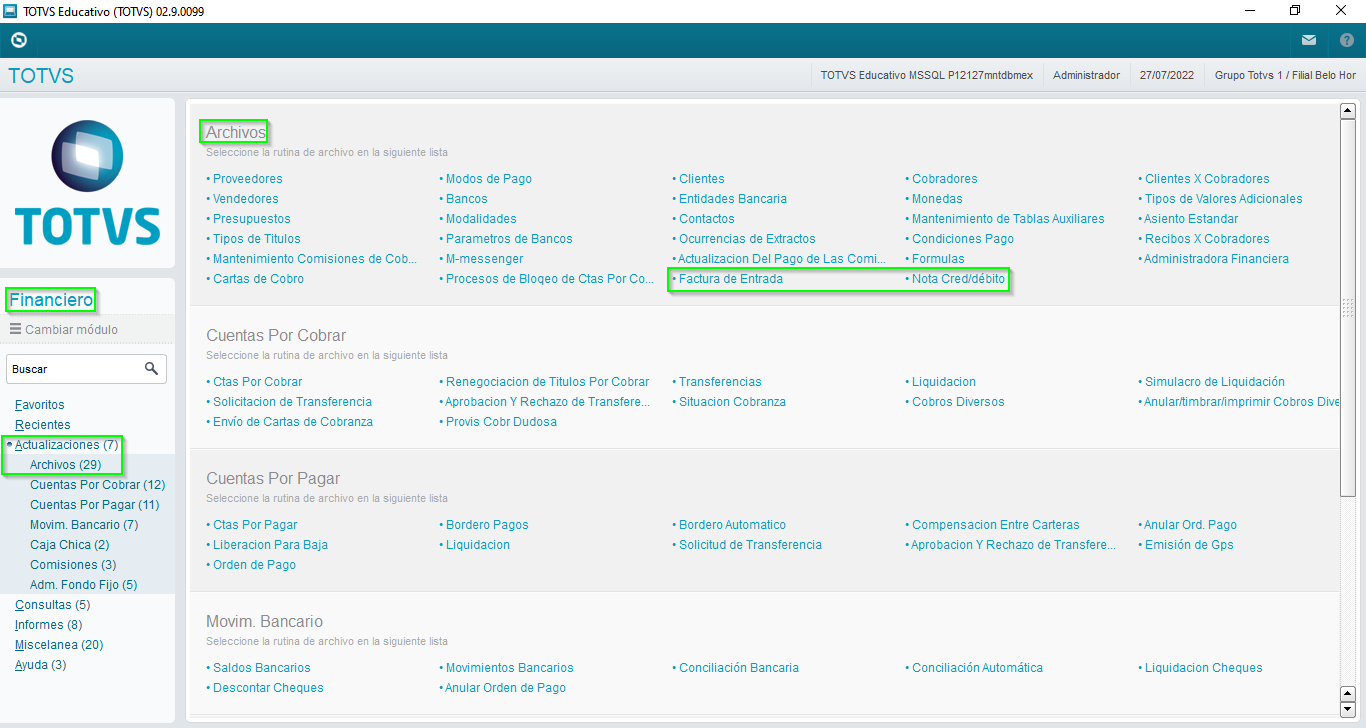Viewport: 1366px width, 728px height.
Task: Collapse the Actualizaciones (7) menu
Action: tap(66, 445)
